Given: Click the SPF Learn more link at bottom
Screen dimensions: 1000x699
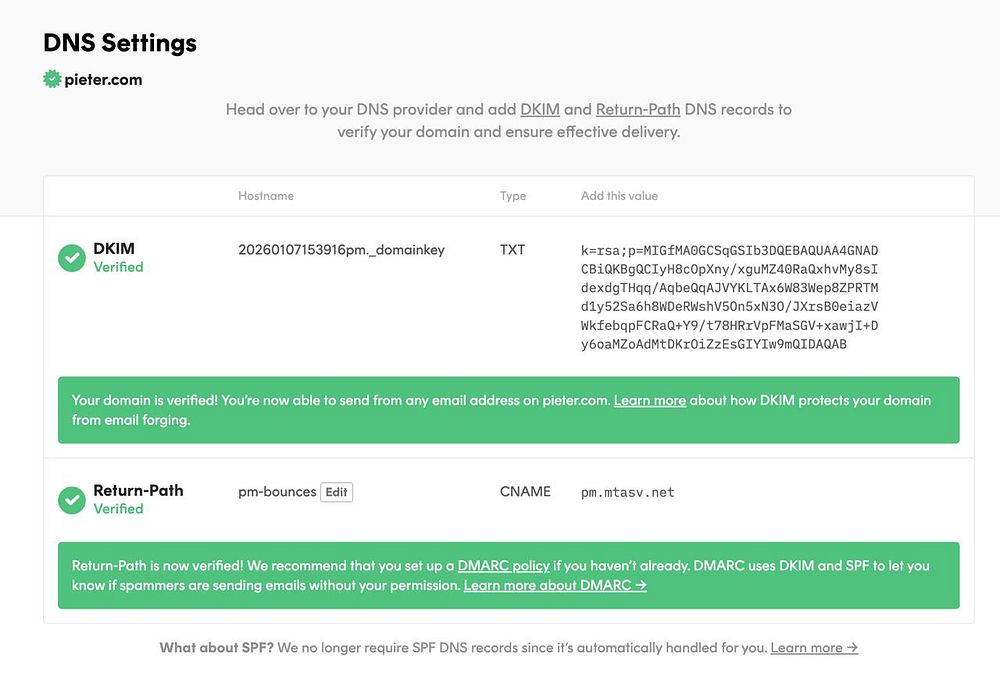Looking at the screenshot, I should click(814, 647).
